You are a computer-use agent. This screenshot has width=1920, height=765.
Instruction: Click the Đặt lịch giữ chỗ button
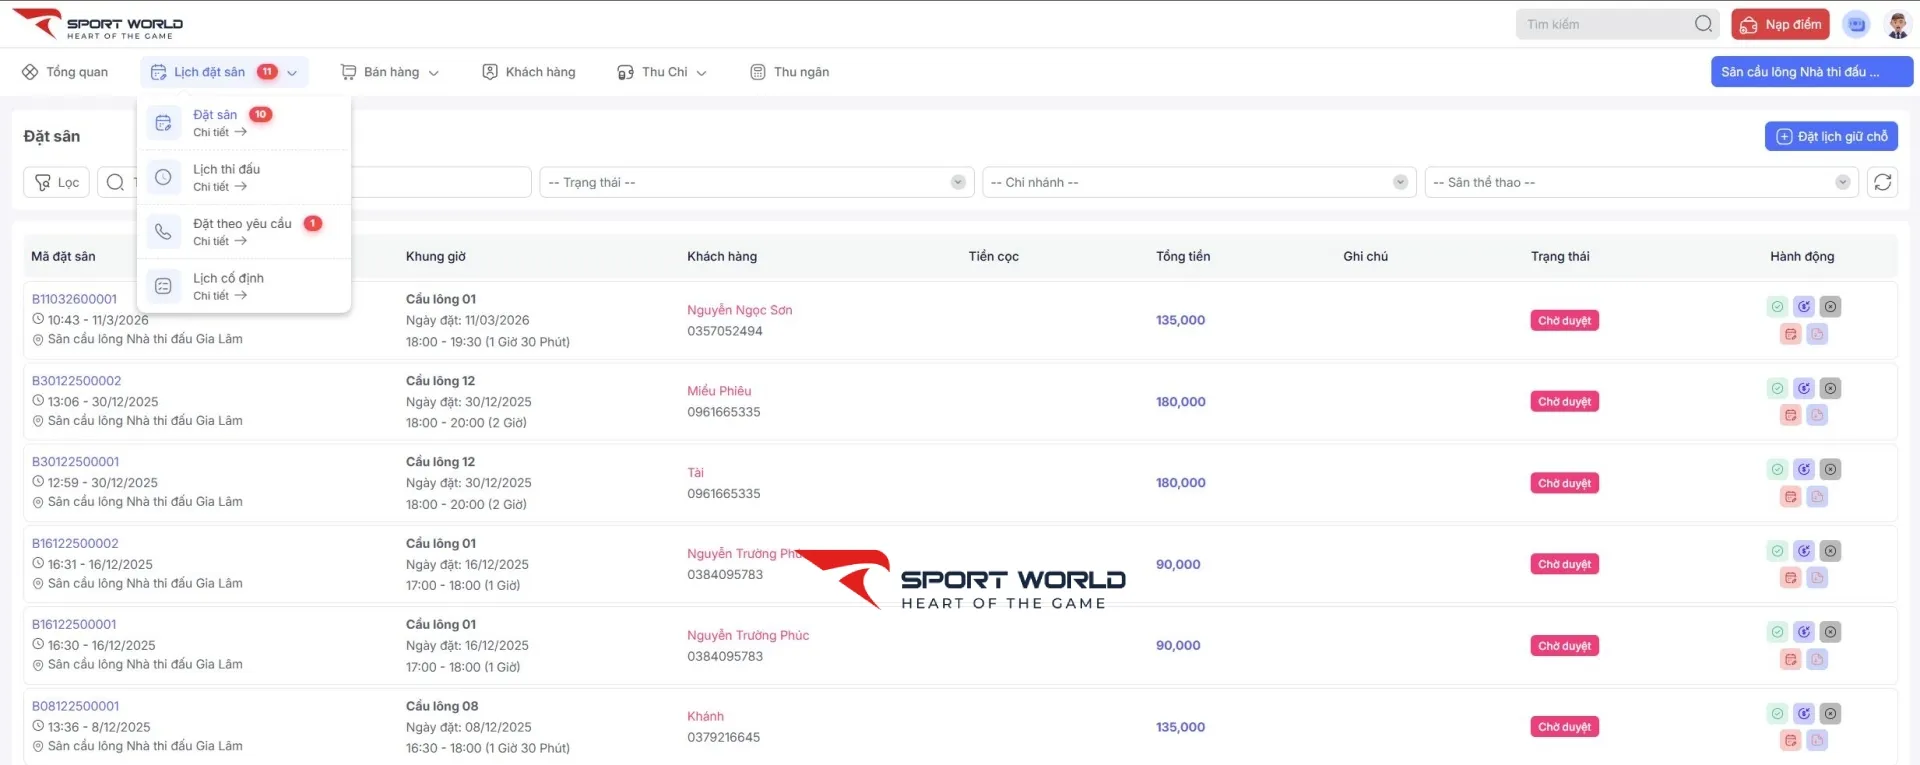1830,136
